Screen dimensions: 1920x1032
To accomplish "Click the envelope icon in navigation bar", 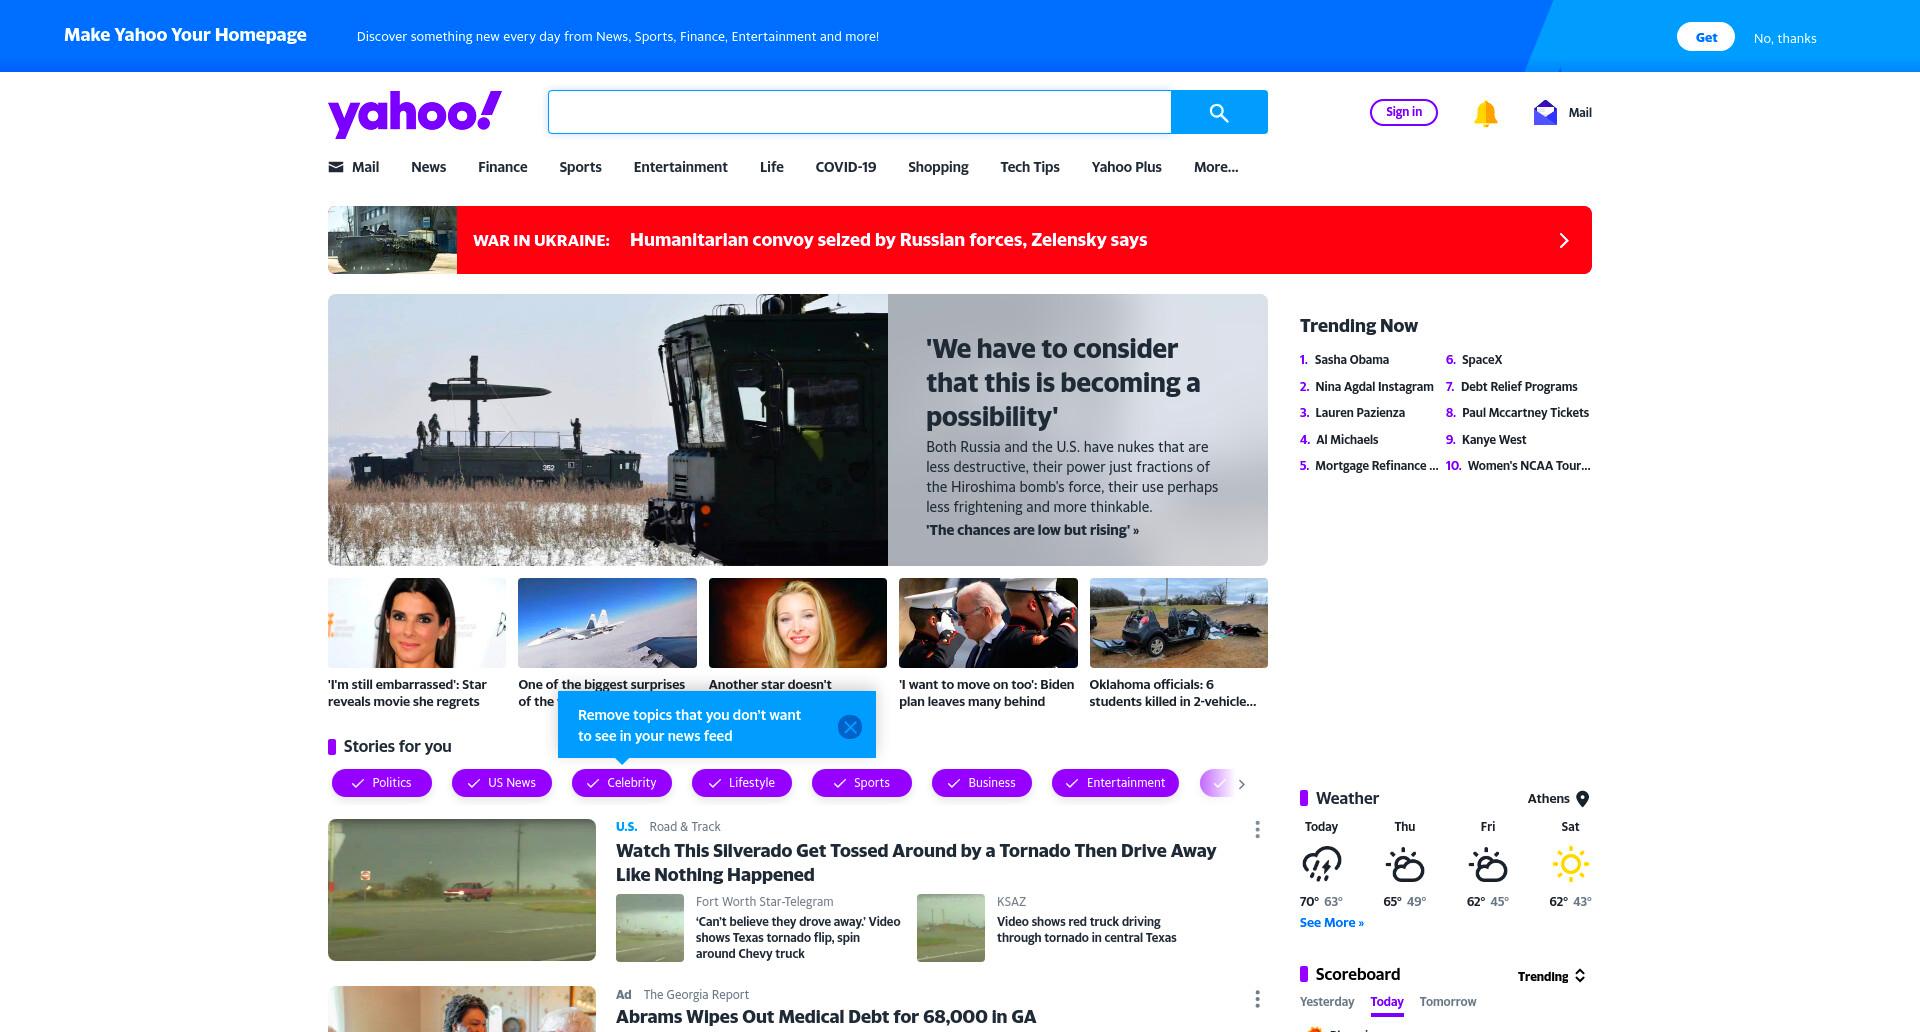I will coord(336,167).
